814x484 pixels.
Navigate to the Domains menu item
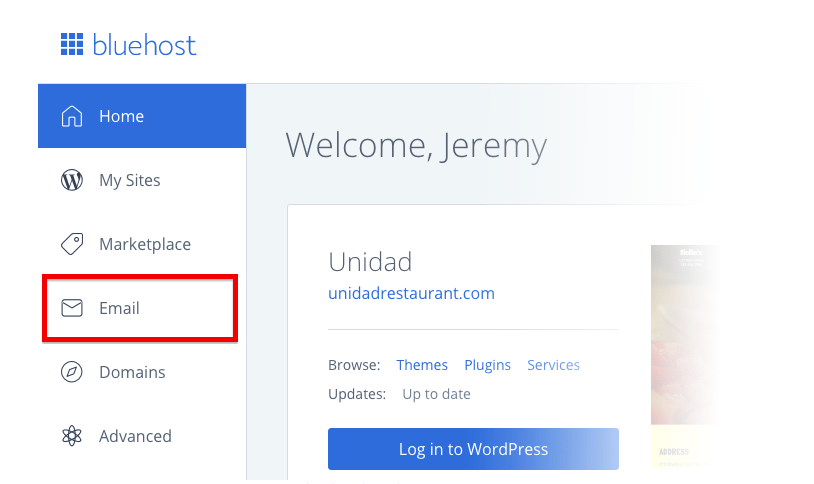pos(132,372)
